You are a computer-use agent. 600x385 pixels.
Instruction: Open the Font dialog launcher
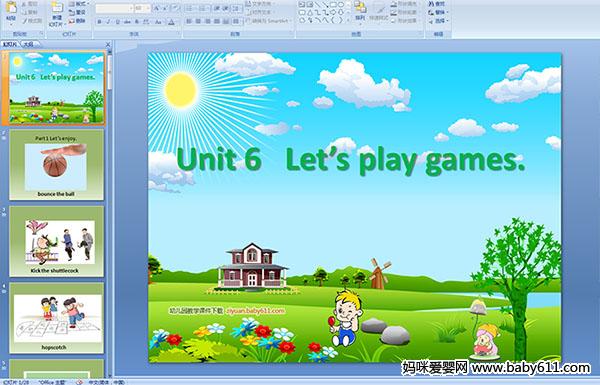tap(178, 34)
